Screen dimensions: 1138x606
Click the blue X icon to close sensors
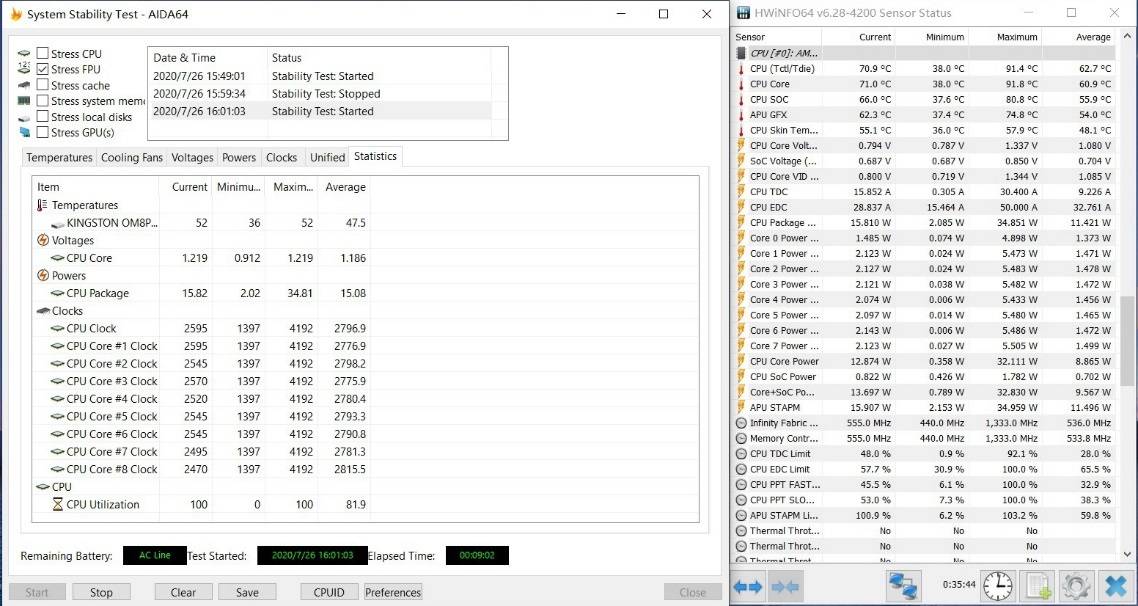[1115, 586]
